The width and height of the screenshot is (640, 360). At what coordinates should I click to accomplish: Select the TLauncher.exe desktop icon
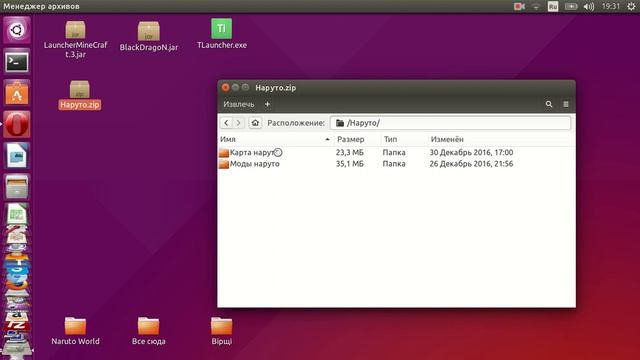(x=222, y=34)
